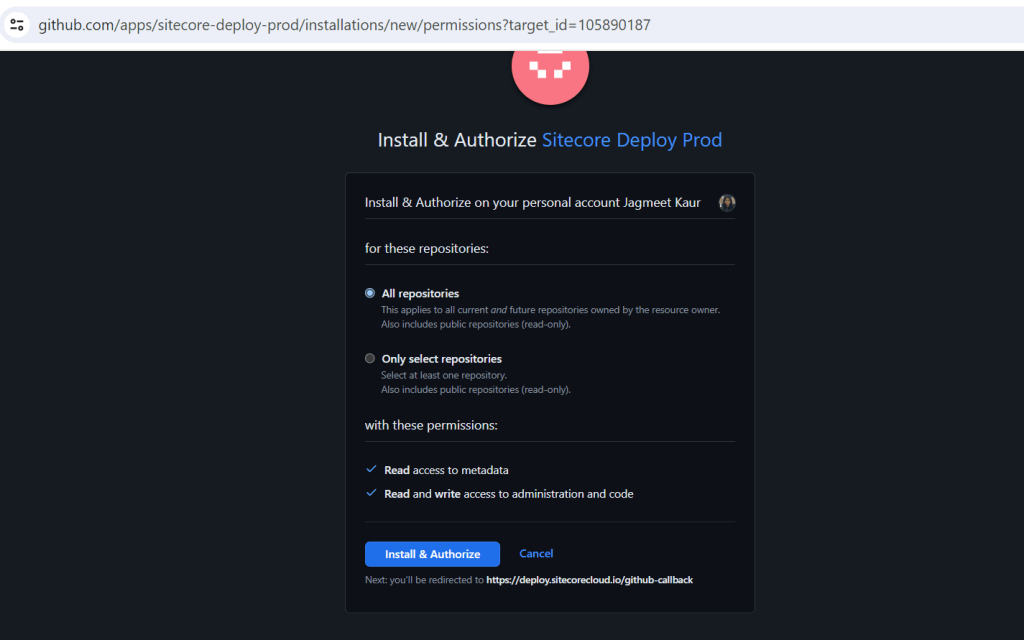The width and height of the screenshot is (1024, 640).
Task: Click the "with these permissions:" section heading
Action: point(431,425)
